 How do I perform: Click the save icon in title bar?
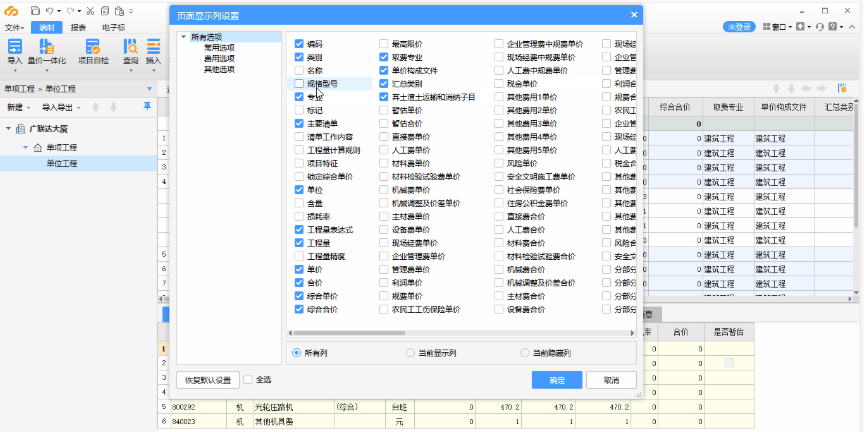(x=35, y=10)
